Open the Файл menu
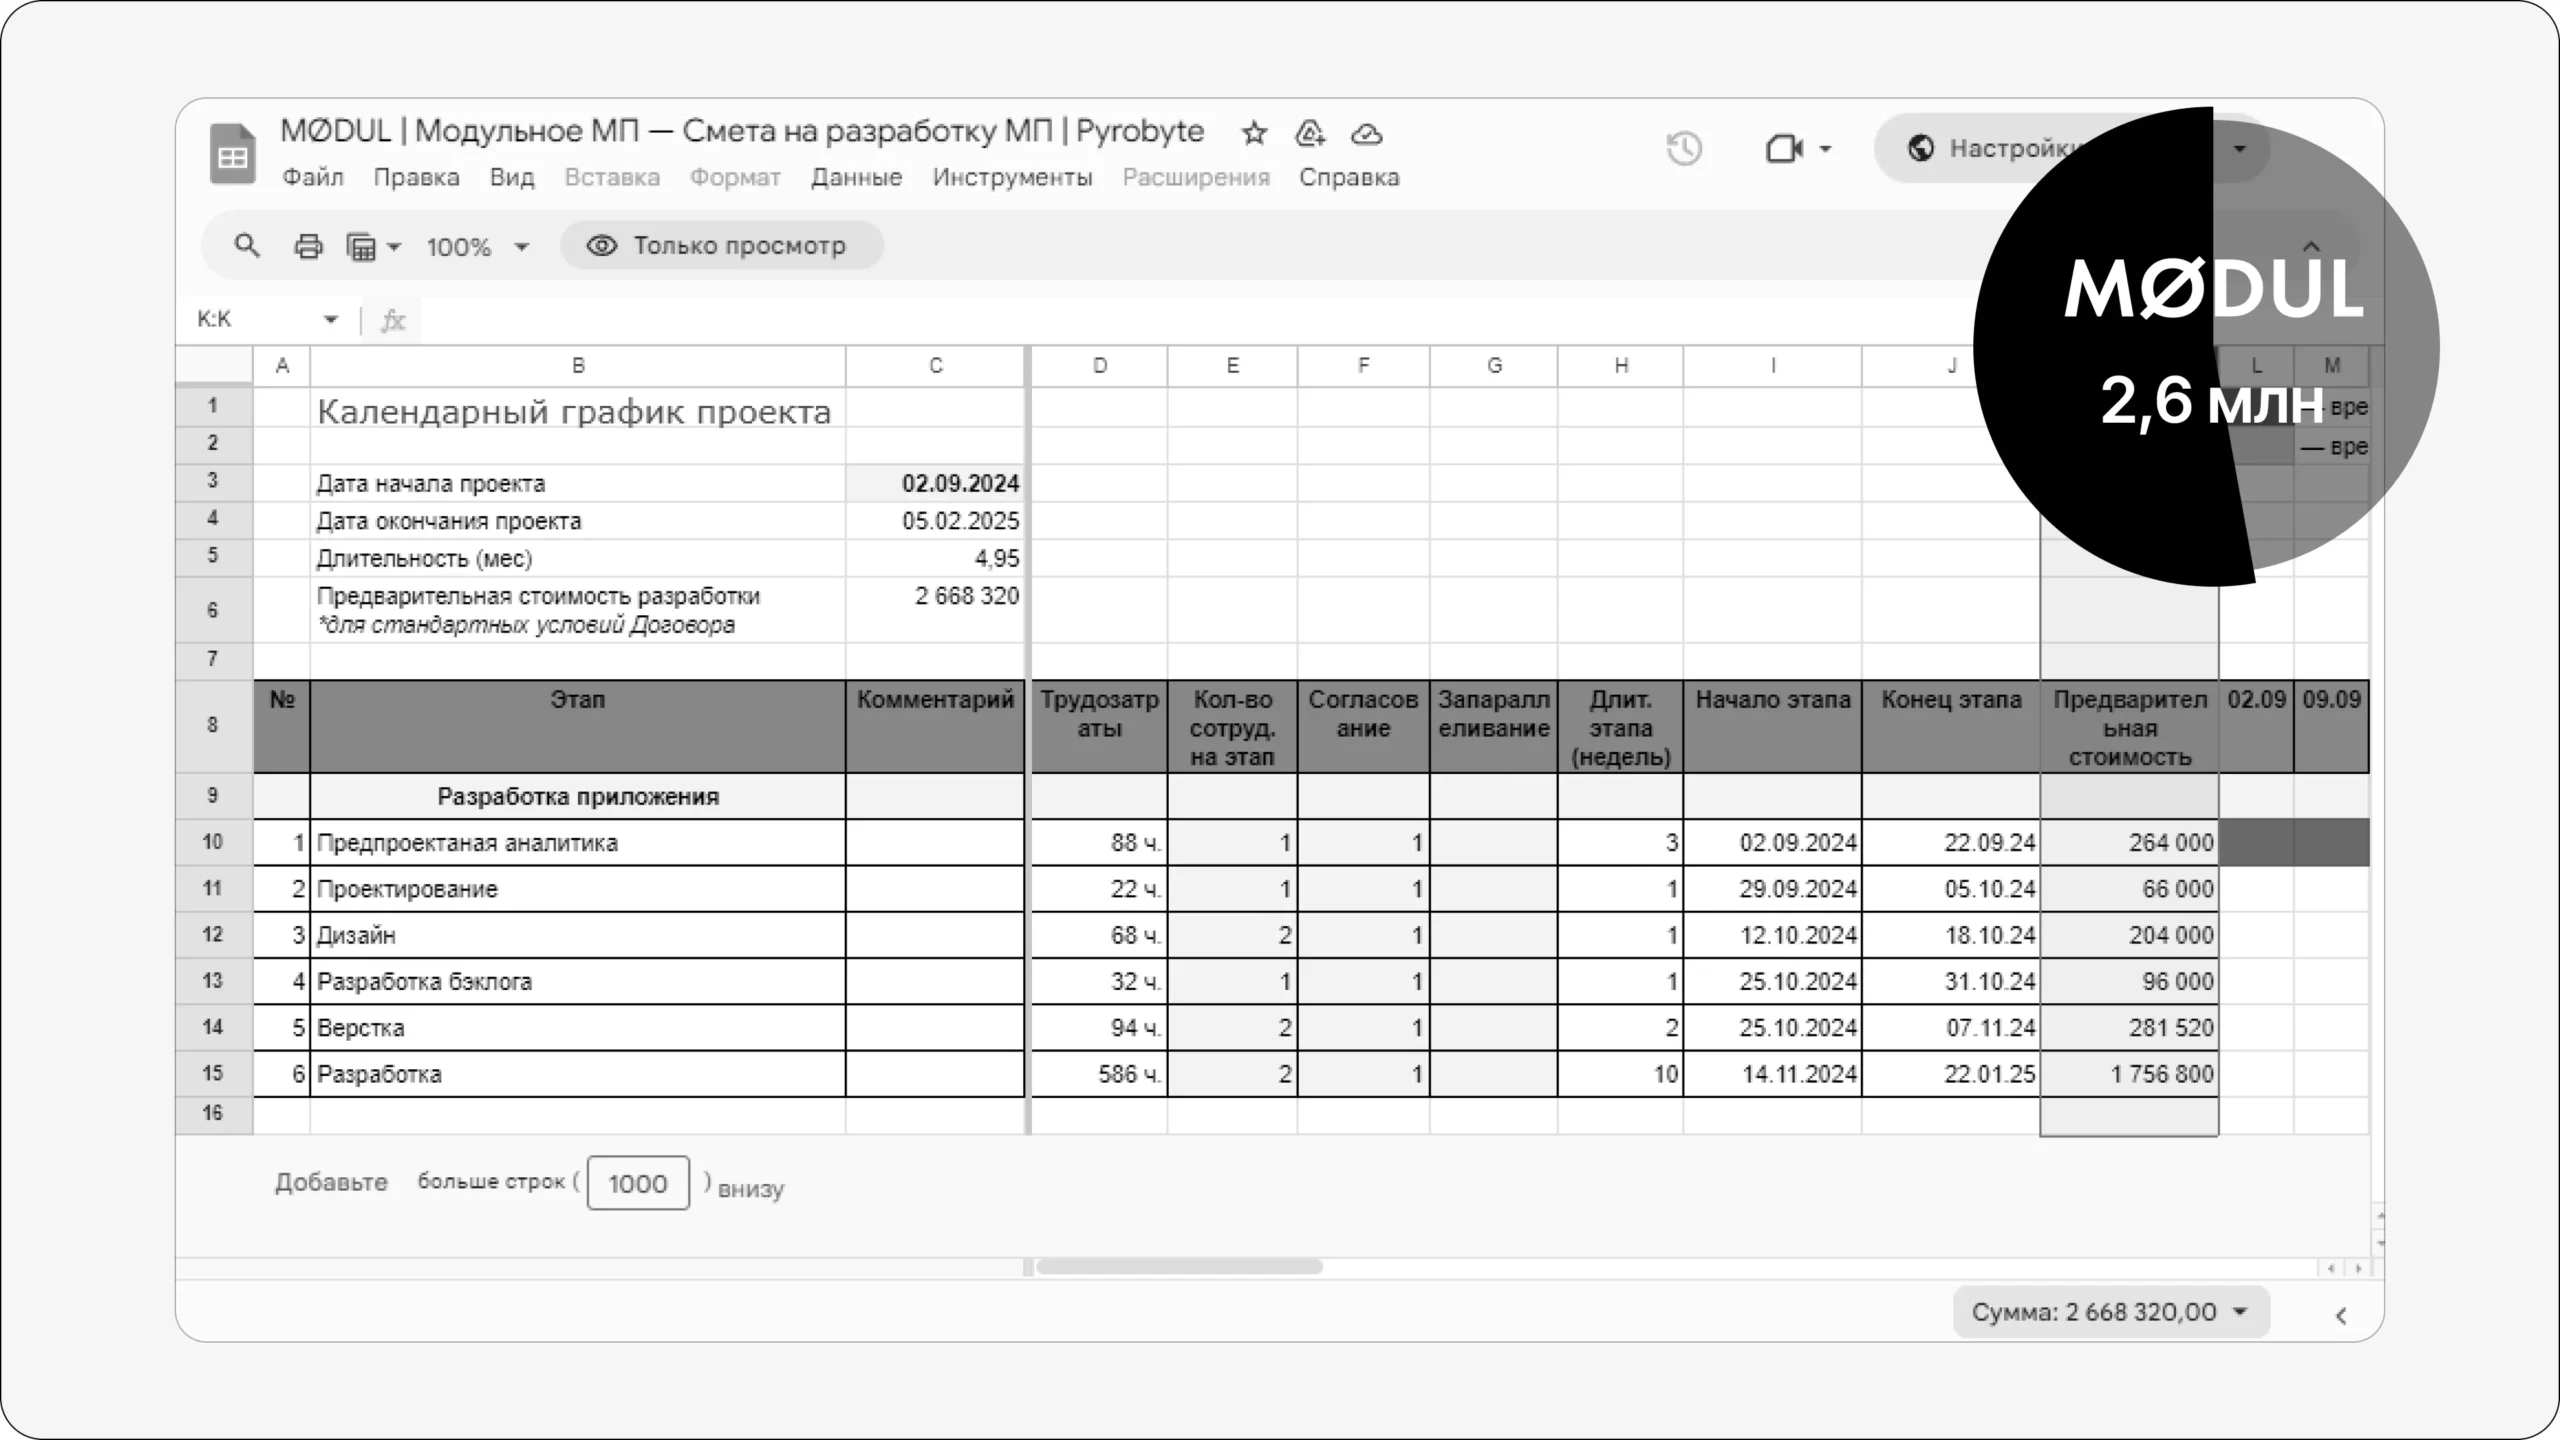2560x1440 pixels. (312, 177)
